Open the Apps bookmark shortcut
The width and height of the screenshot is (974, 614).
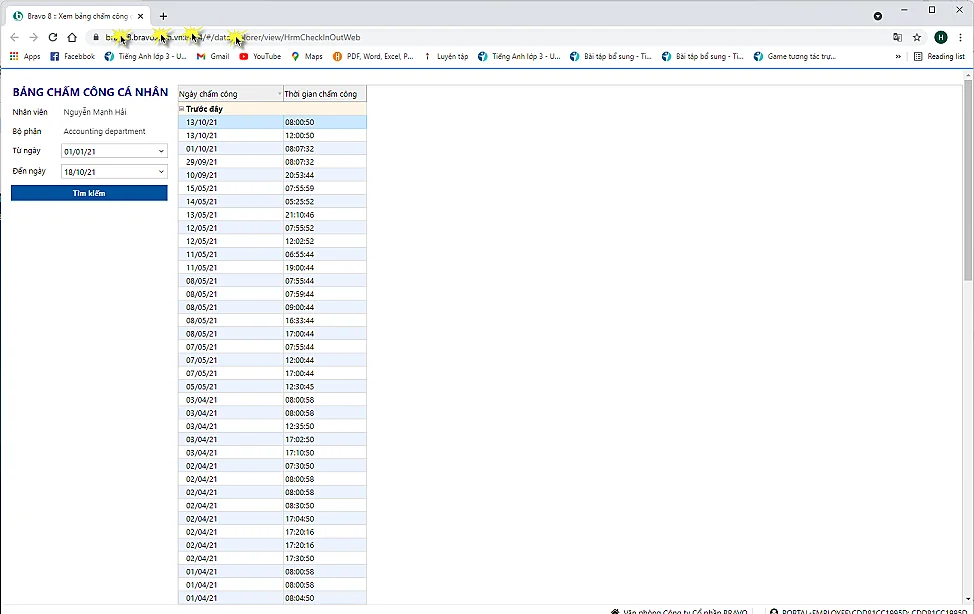coord(25,57)
